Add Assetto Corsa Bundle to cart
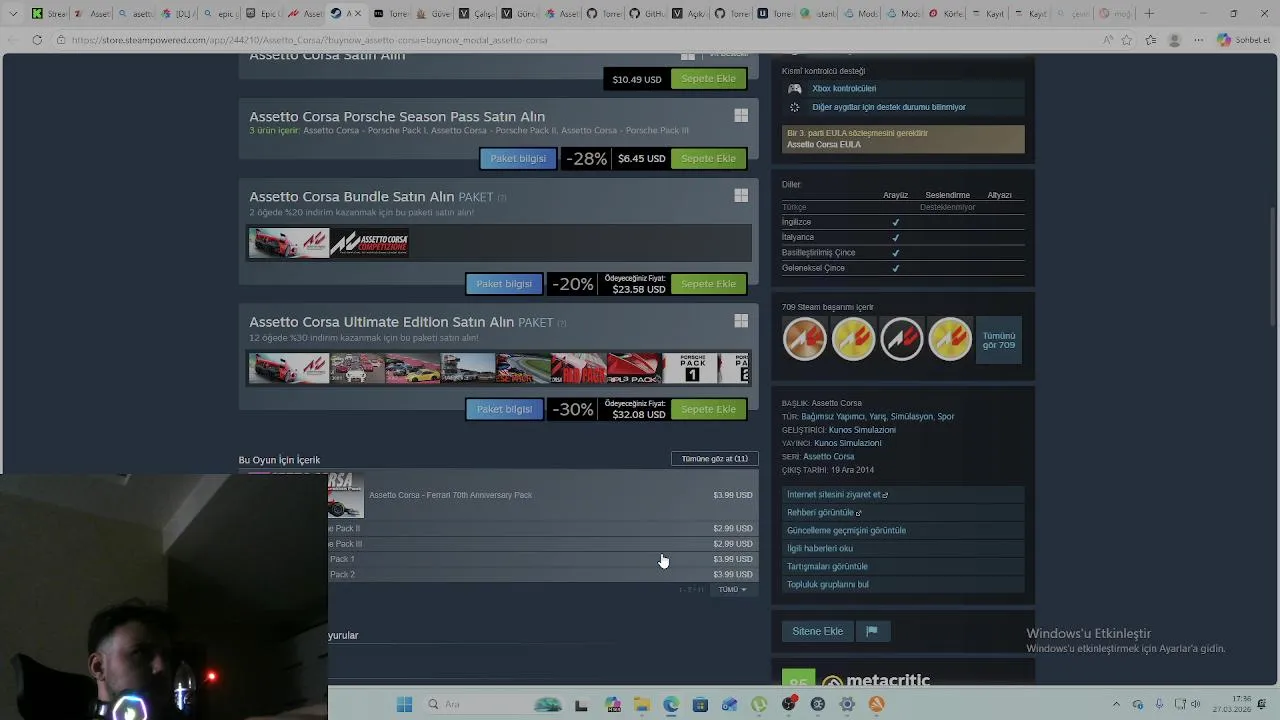 click(708, 284)
